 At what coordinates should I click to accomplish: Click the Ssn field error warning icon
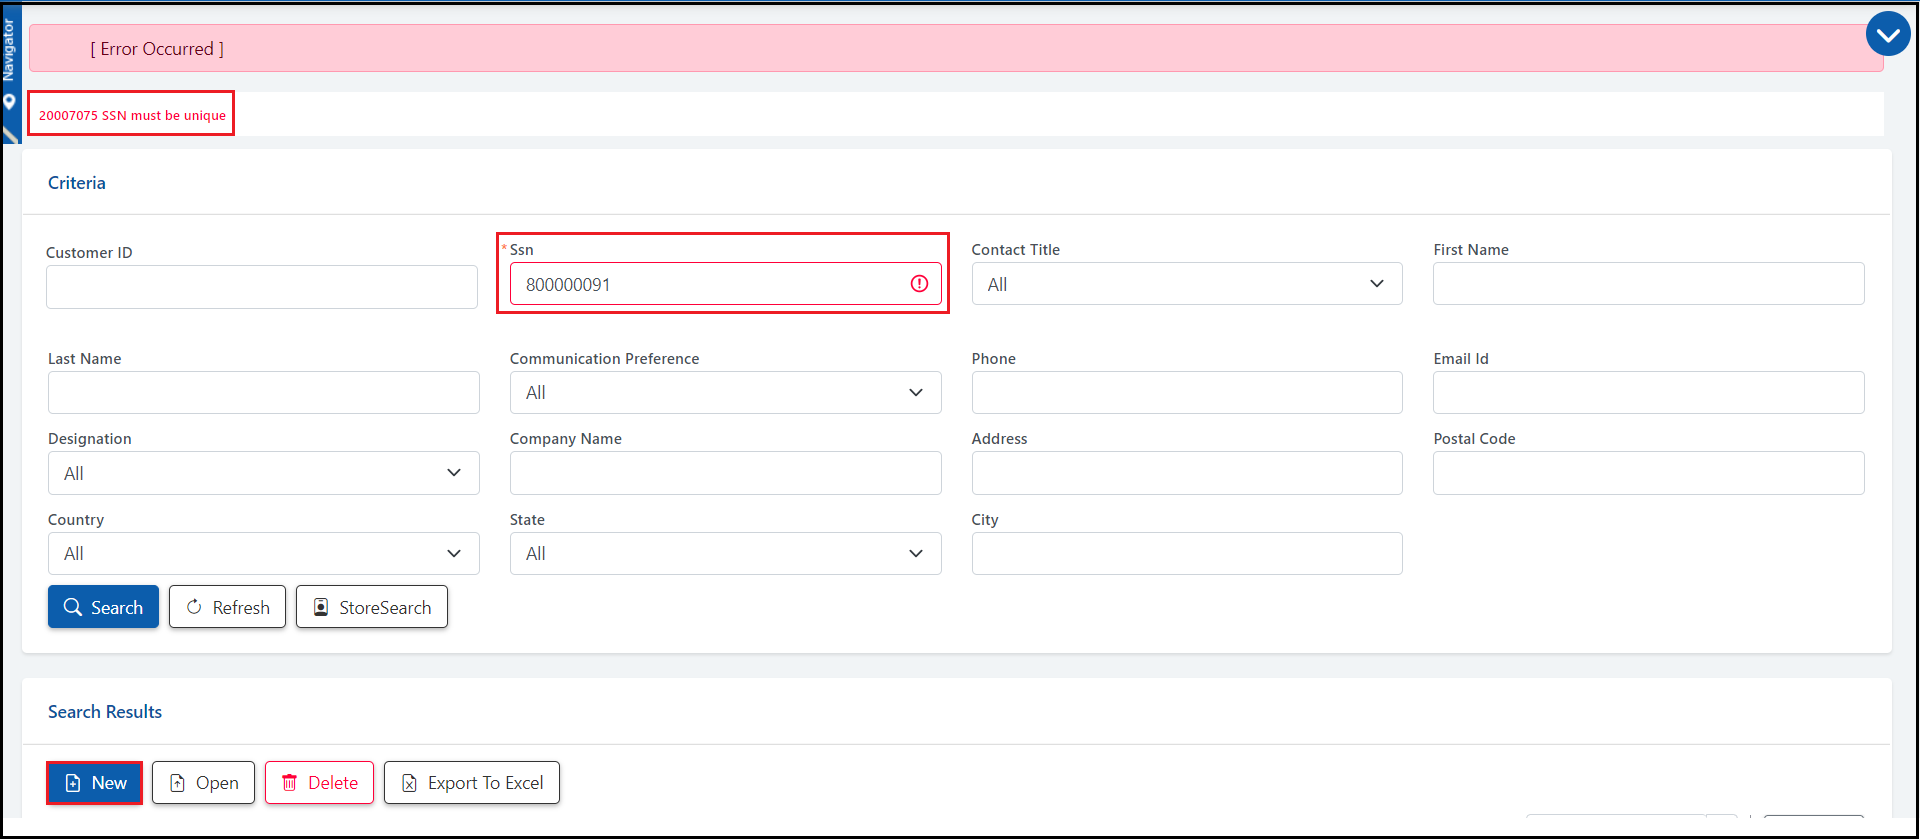pyautogui.click(x=919, y=284)
